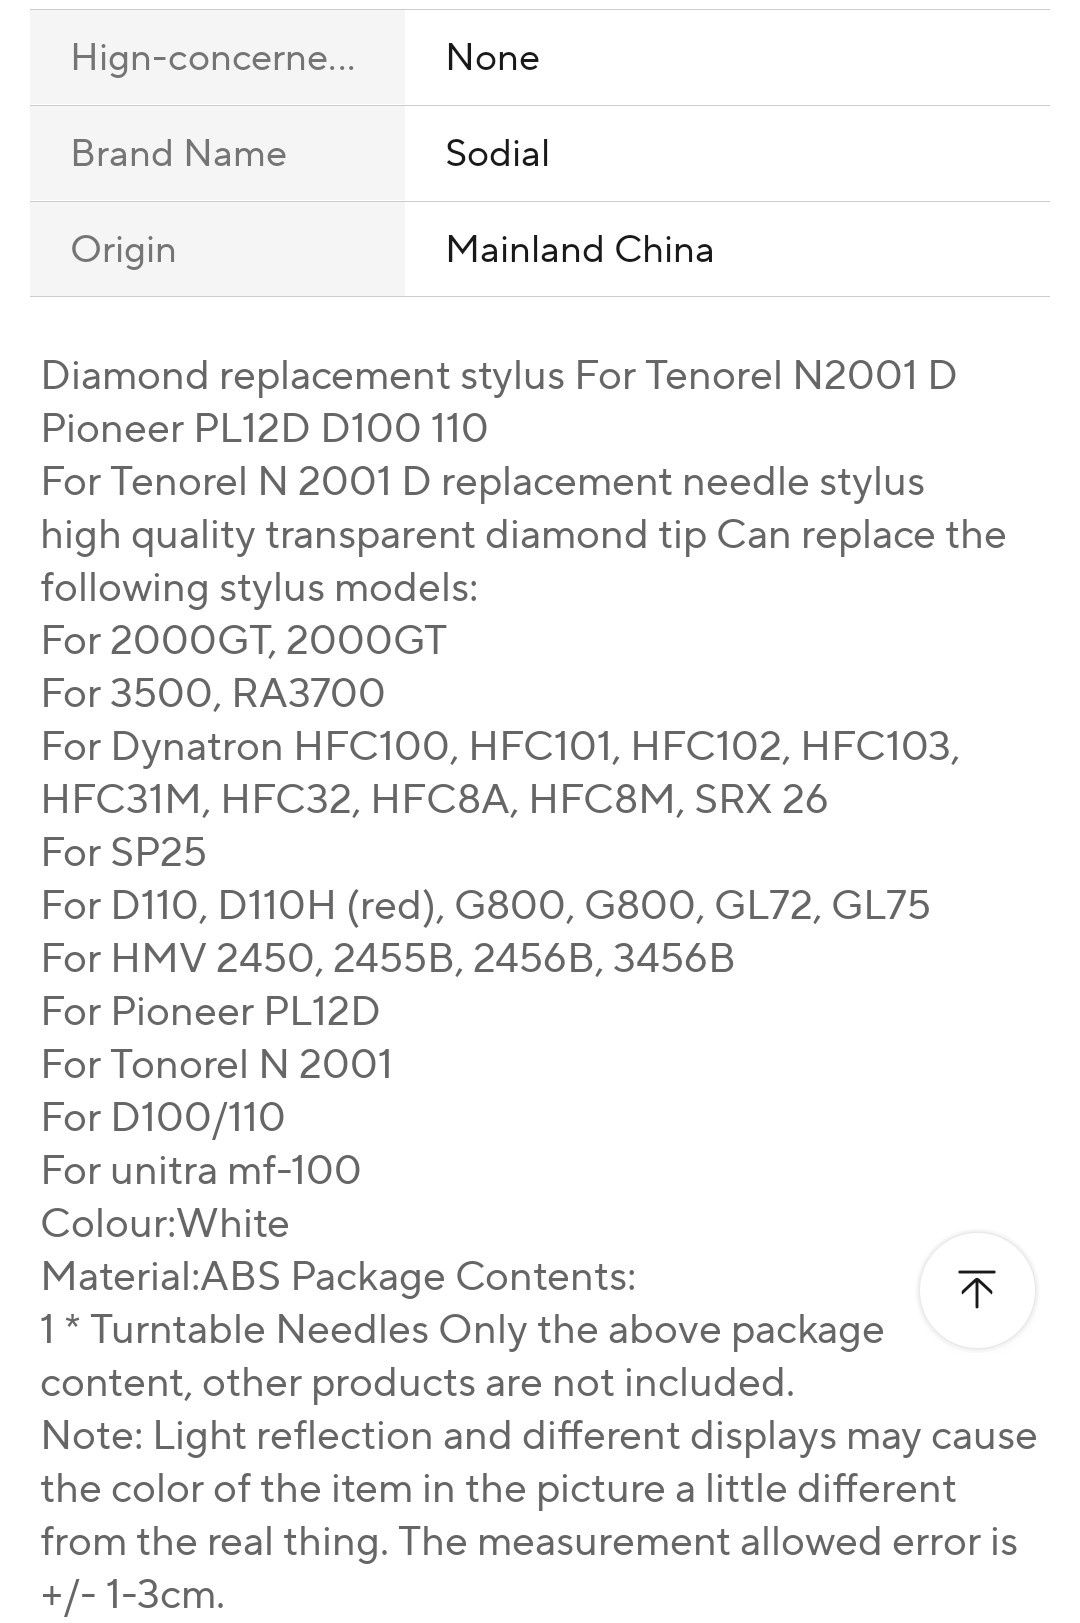Select the truncated 'Hign-concerne...' specification label
Viewport: 1080px width, 1623px height.
pos(213,58)
